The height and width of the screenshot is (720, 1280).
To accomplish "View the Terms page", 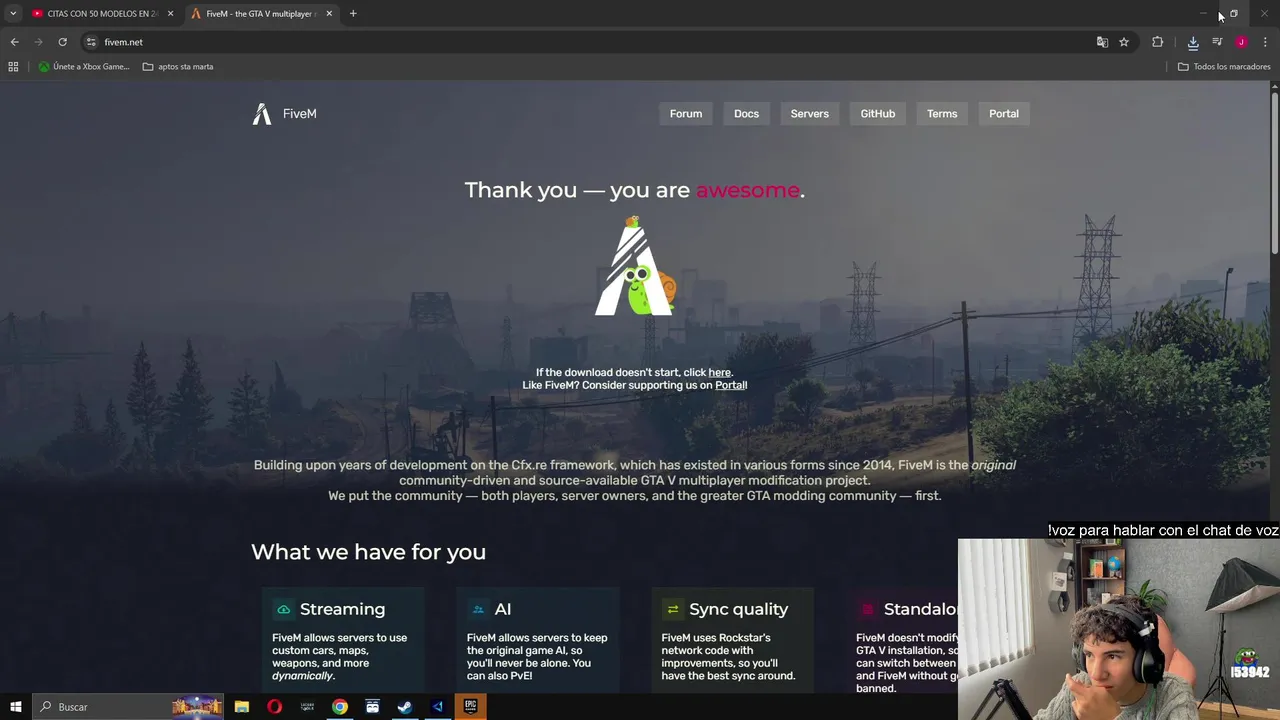I will (942, 114).
